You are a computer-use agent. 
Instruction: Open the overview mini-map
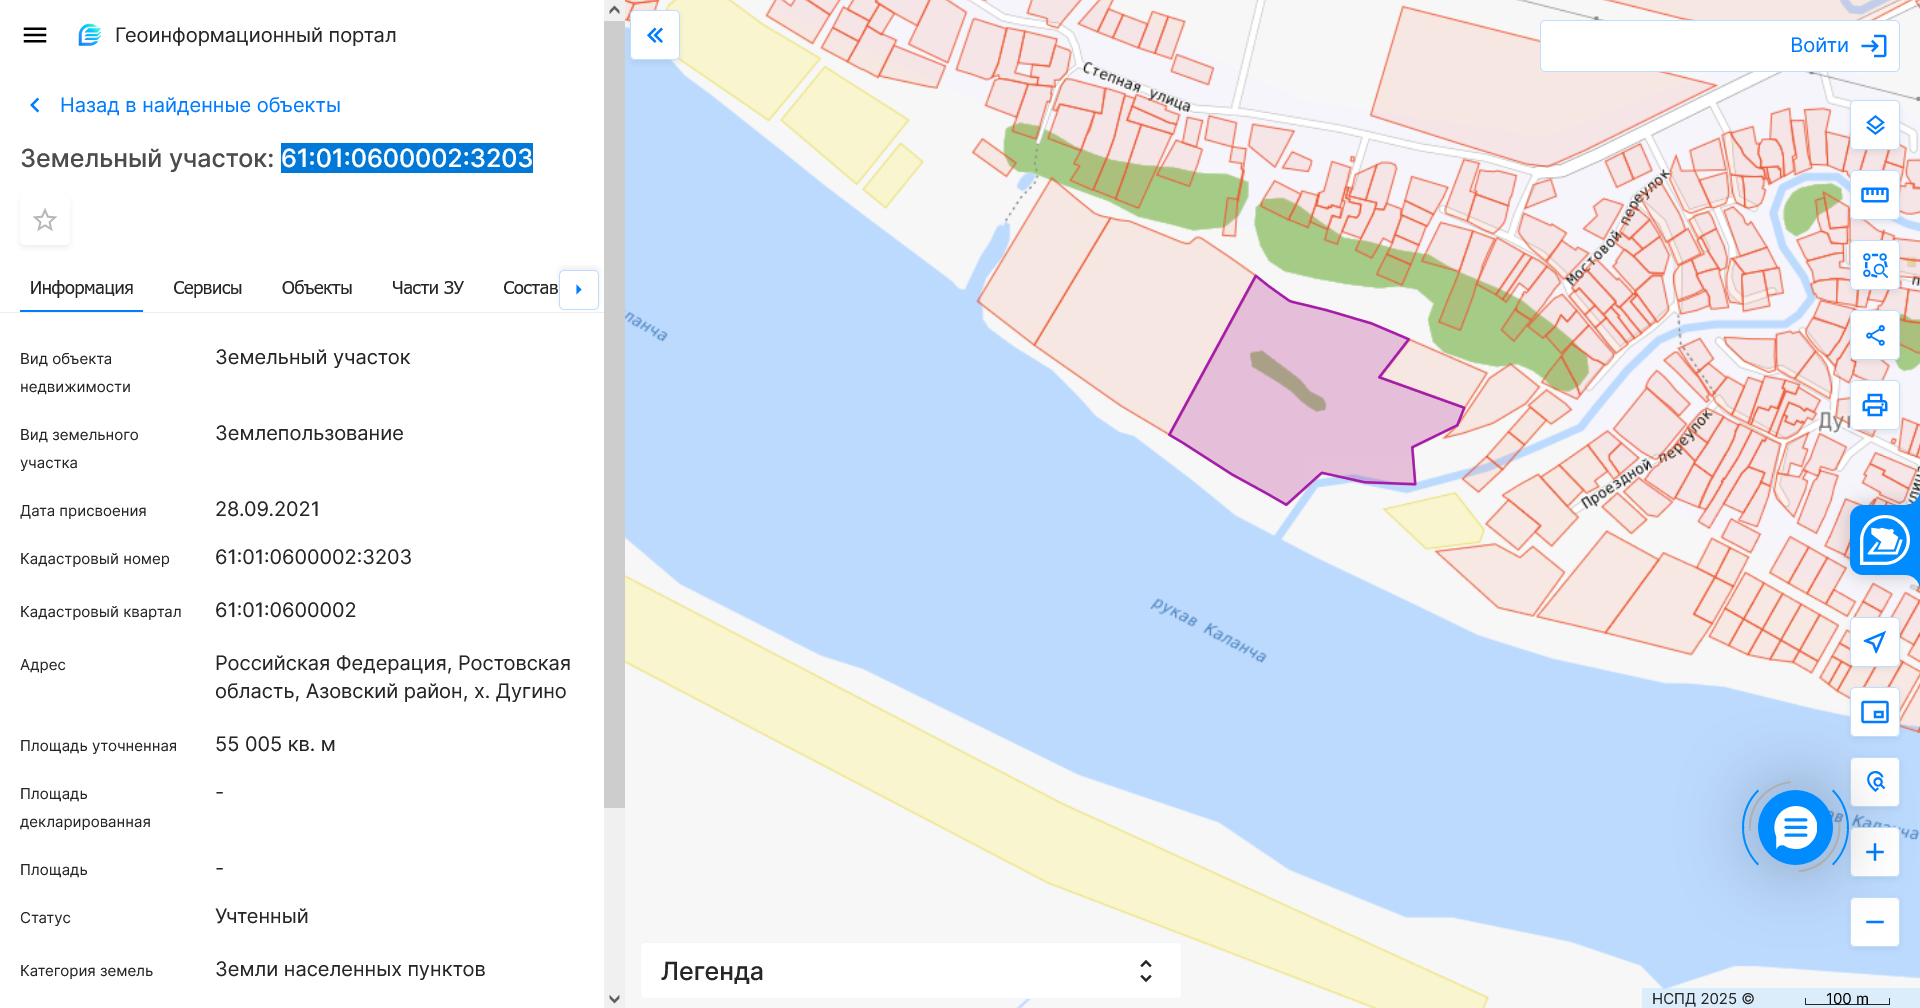(1877, 712)
